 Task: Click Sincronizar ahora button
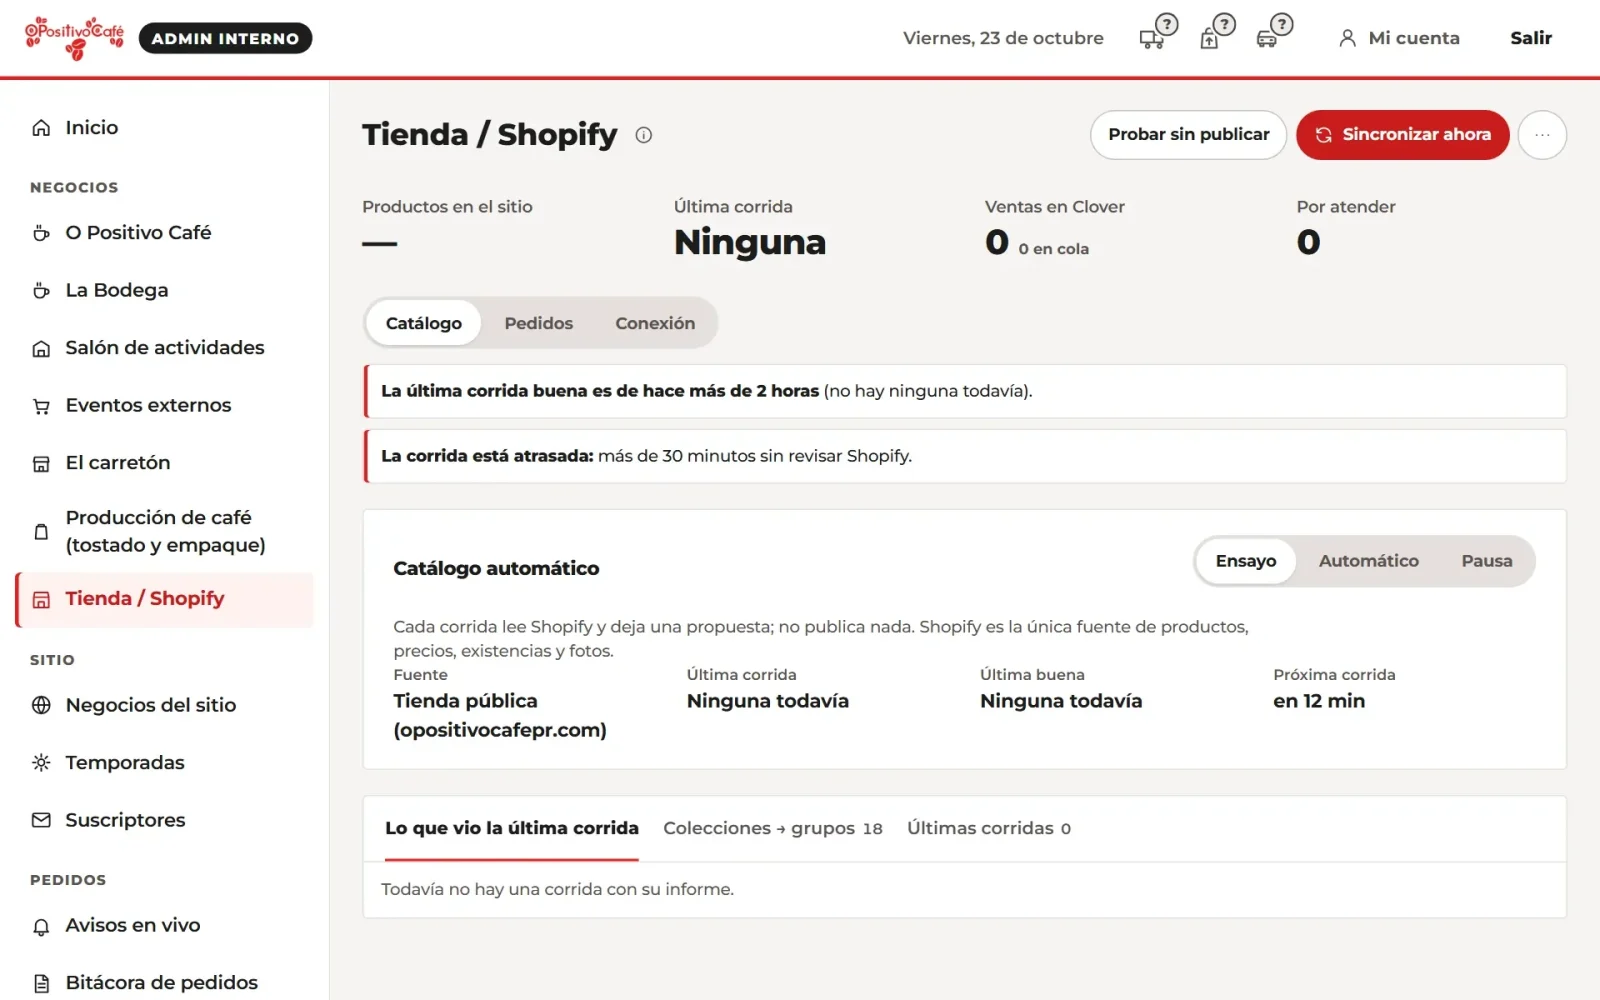[x=1402, y=134]
